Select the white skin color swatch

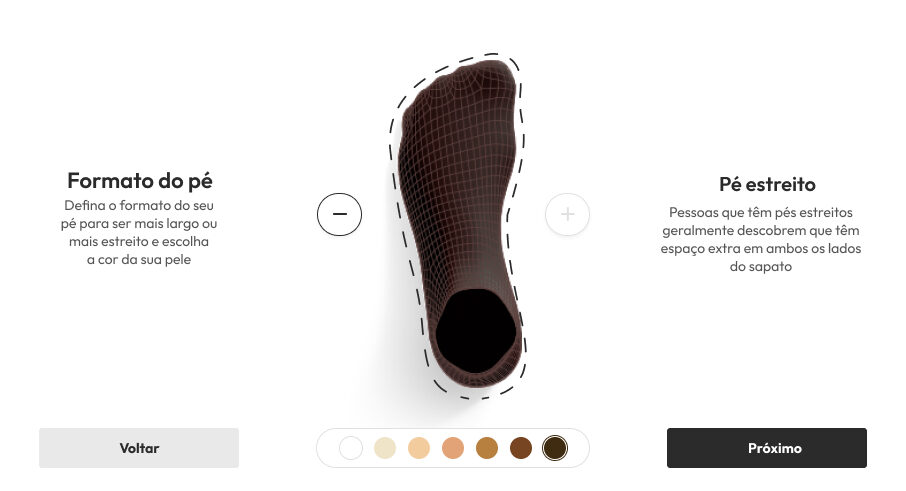tap(351, 448)
